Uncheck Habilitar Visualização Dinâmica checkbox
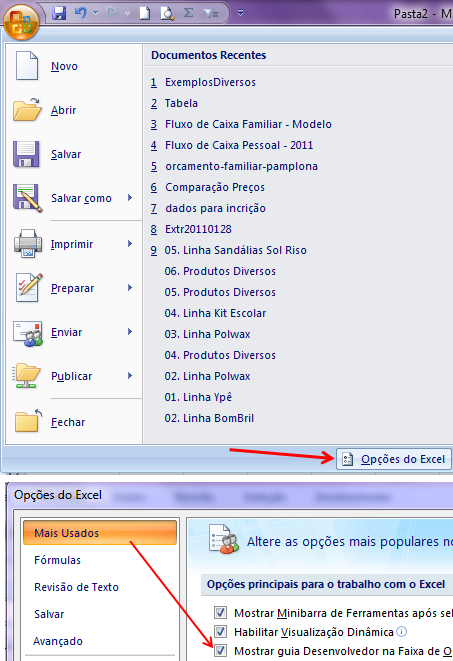The width and height of the screenshot is (453, 661). pyautogui.click(x=220, y=631)
